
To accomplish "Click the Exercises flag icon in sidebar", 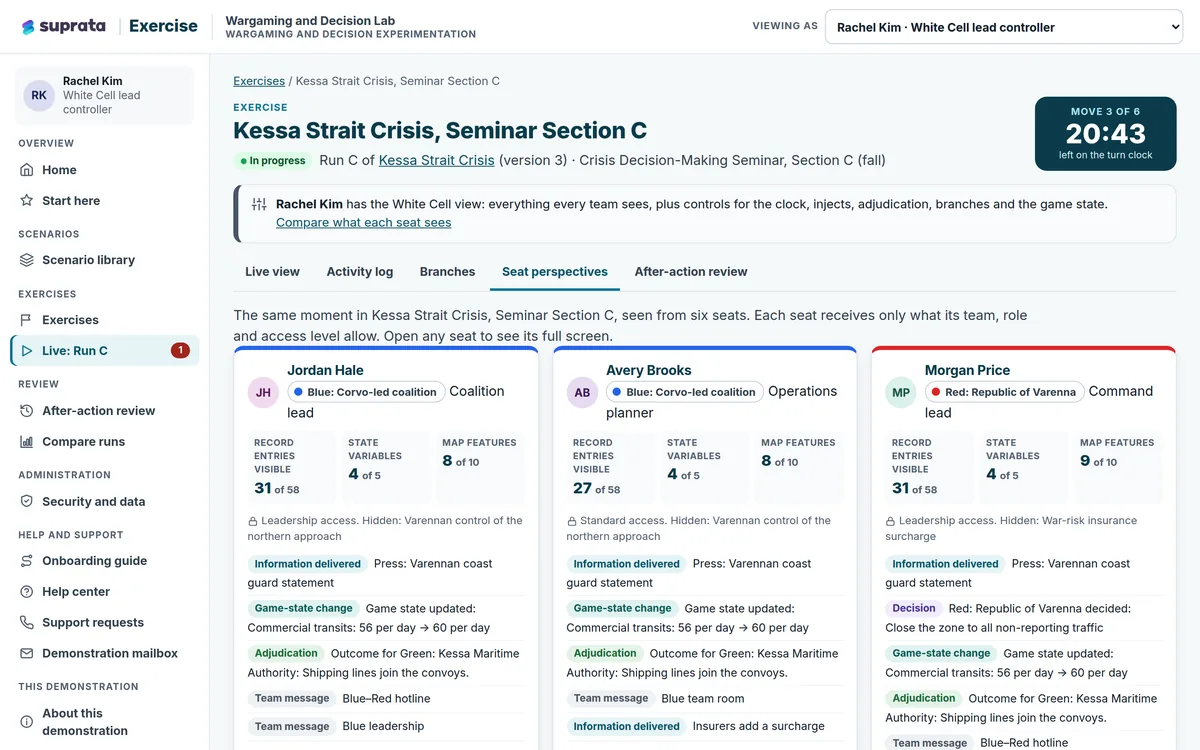I will pos(27,320).
